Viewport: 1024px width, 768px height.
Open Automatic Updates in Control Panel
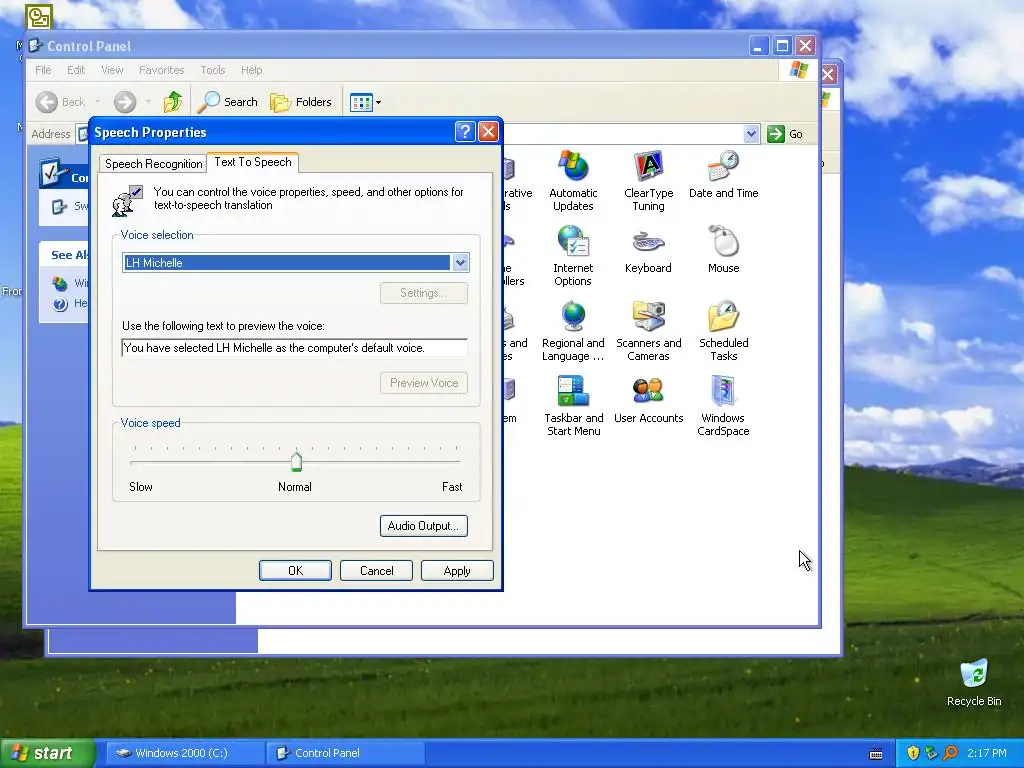point(573,181)
